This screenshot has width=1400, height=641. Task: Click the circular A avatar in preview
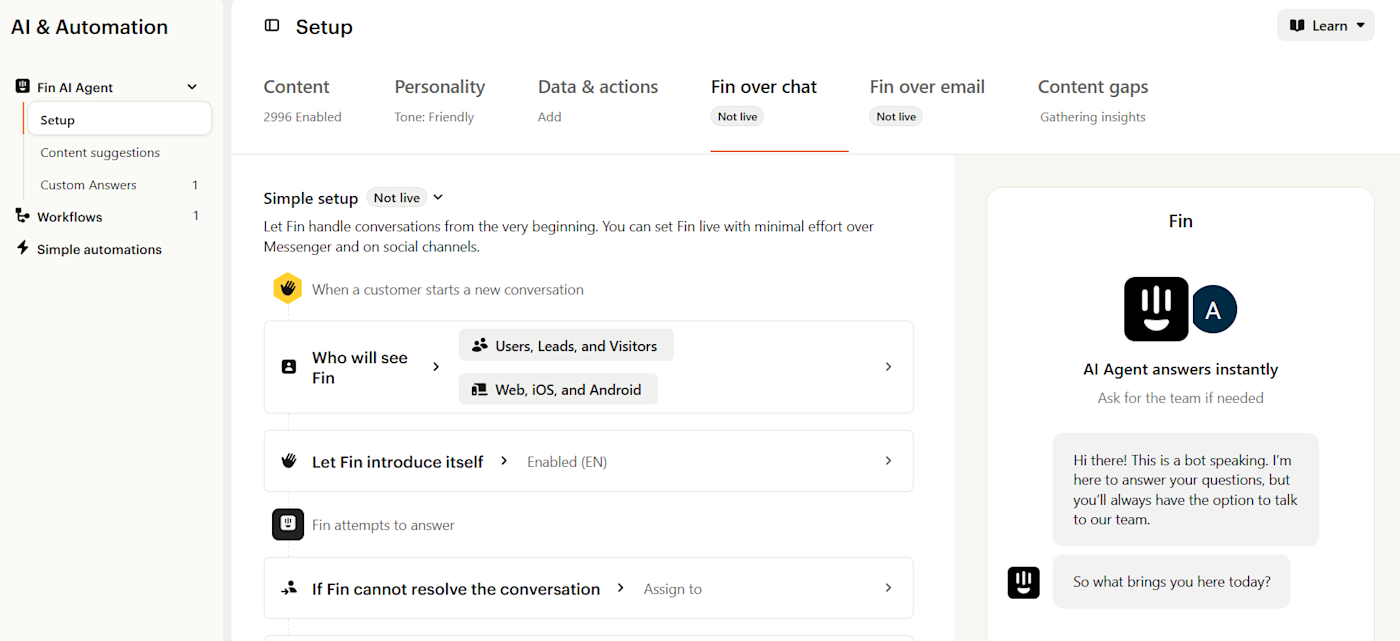point(1213,310)
